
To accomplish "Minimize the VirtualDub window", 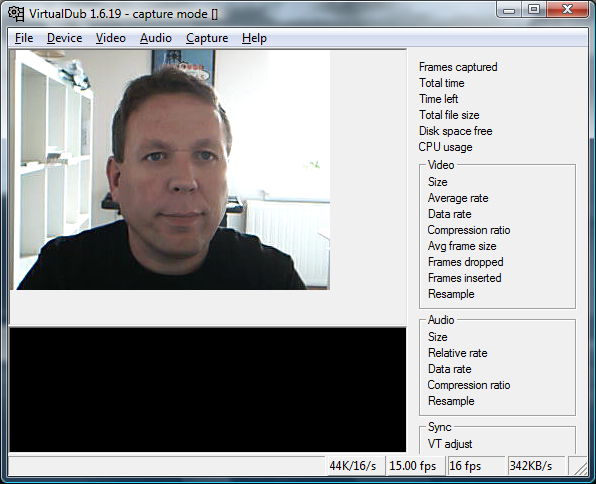I will [509, 10].
